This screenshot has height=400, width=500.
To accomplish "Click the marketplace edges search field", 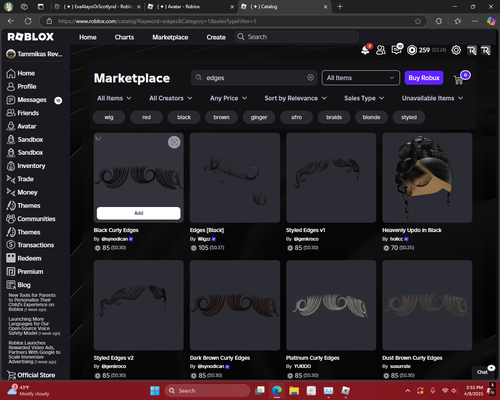I will [254, 78].
